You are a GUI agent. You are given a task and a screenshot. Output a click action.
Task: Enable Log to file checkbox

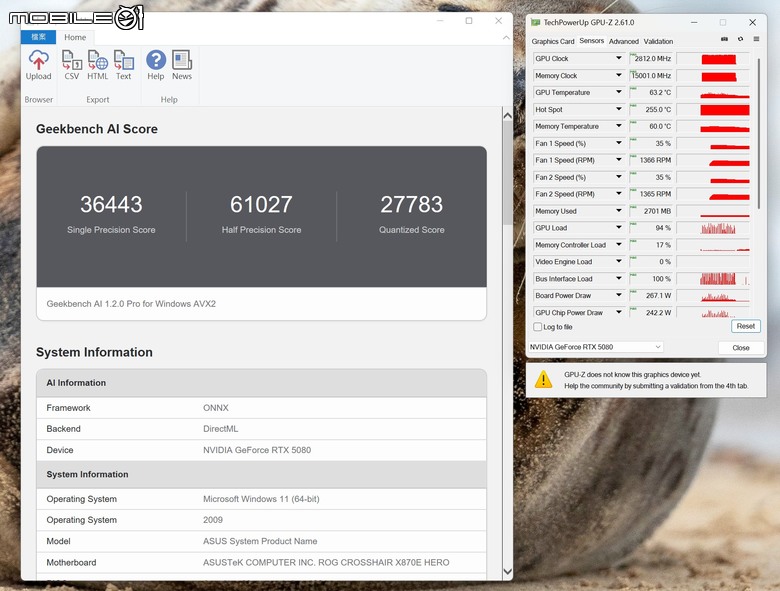pos(538,327)
